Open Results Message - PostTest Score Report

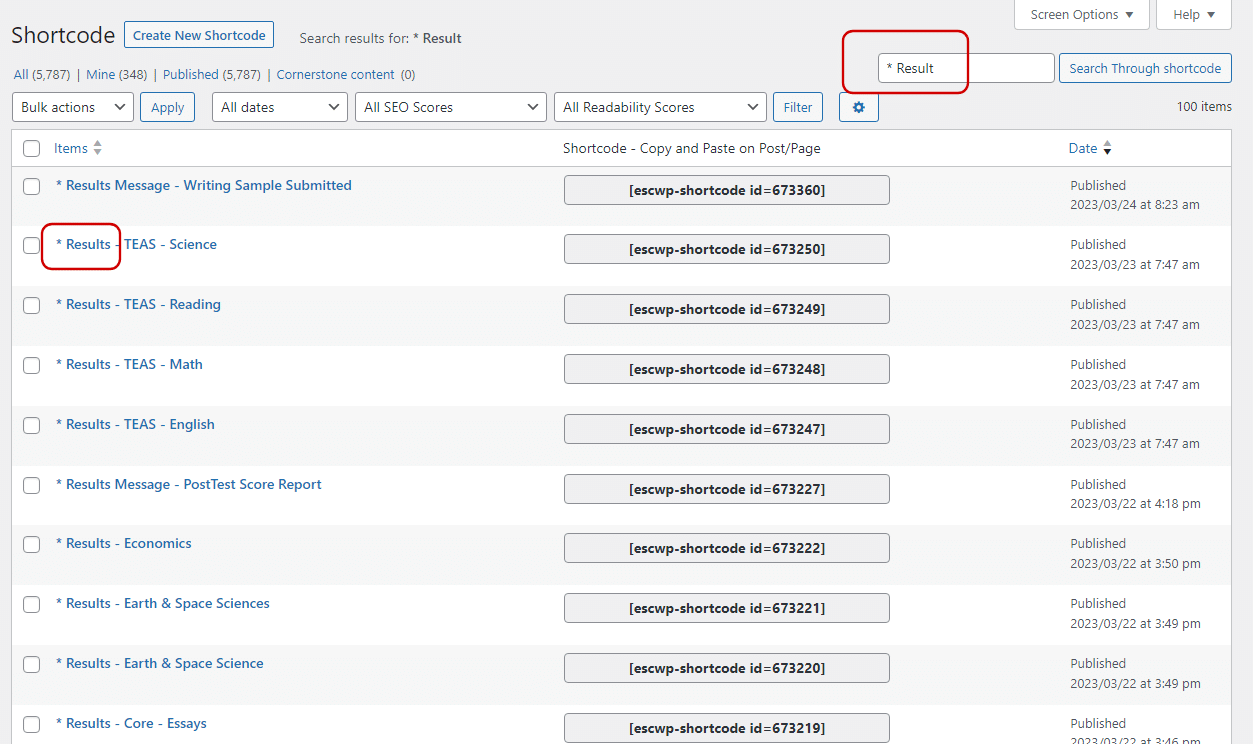189,484
